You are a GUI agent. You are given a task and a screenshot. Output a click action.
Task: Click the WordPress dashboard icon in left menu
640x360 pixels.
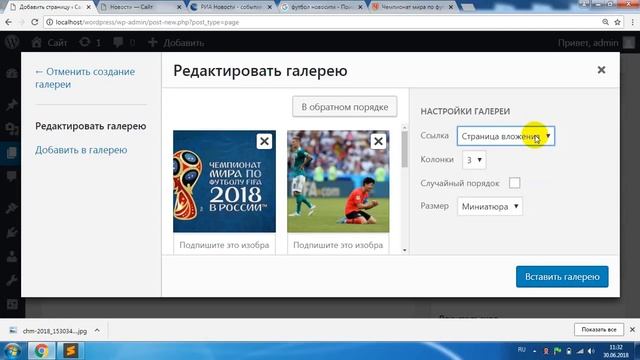tap(11, 73)
